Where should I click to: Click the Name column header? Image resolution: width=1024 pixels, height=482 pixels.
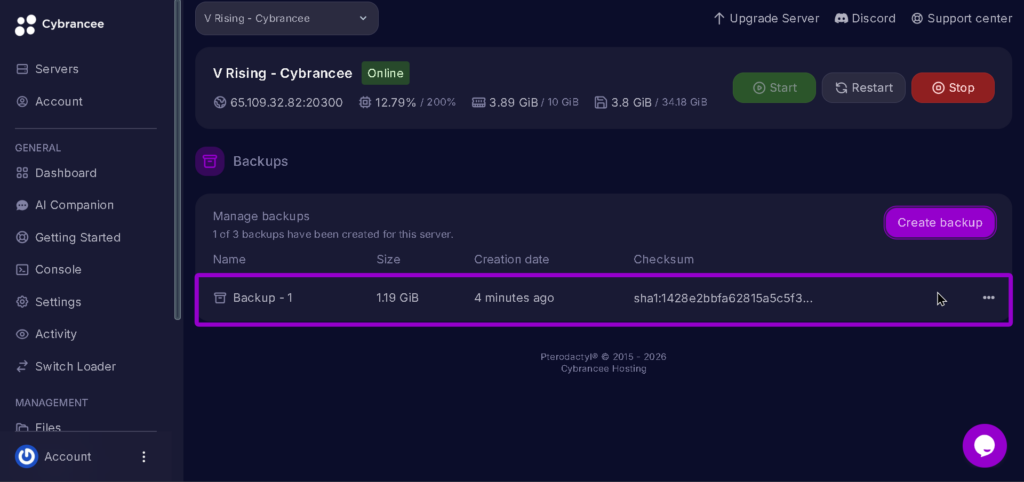click(x=229, y=259)
